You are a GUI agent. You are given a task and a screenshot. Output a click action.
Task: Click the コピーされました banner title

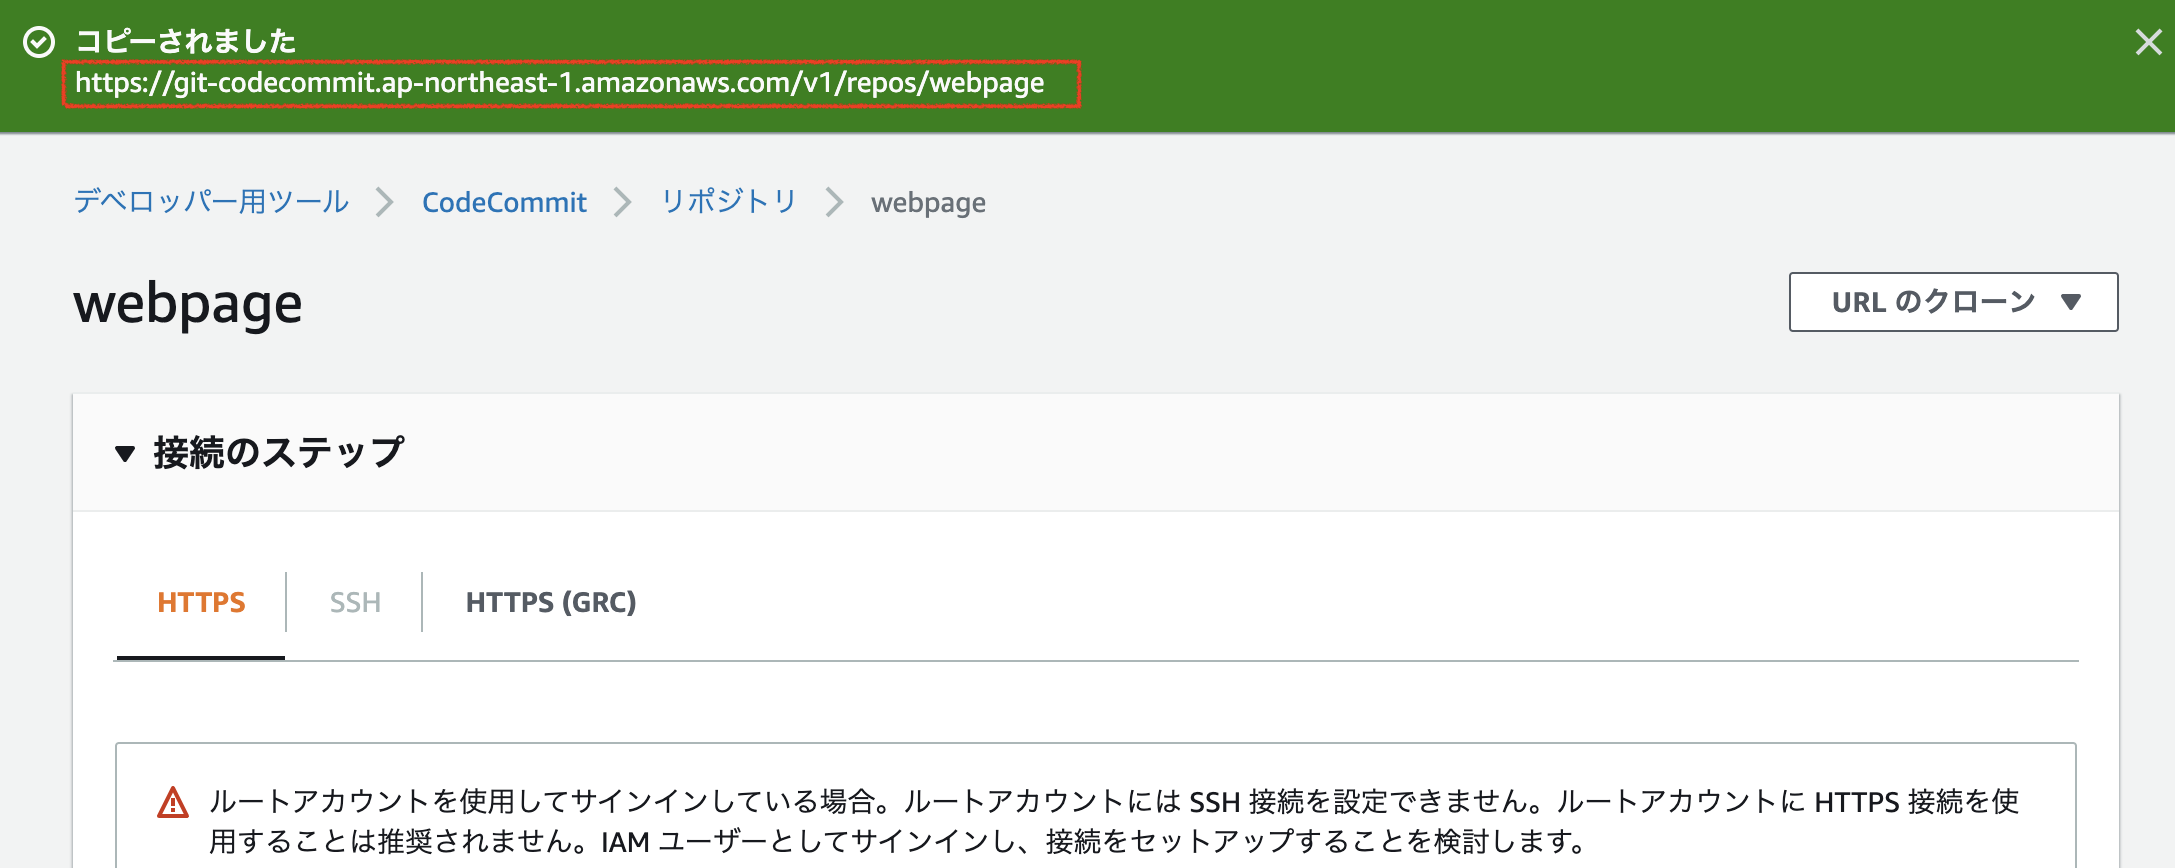click(x=186, y=41)
